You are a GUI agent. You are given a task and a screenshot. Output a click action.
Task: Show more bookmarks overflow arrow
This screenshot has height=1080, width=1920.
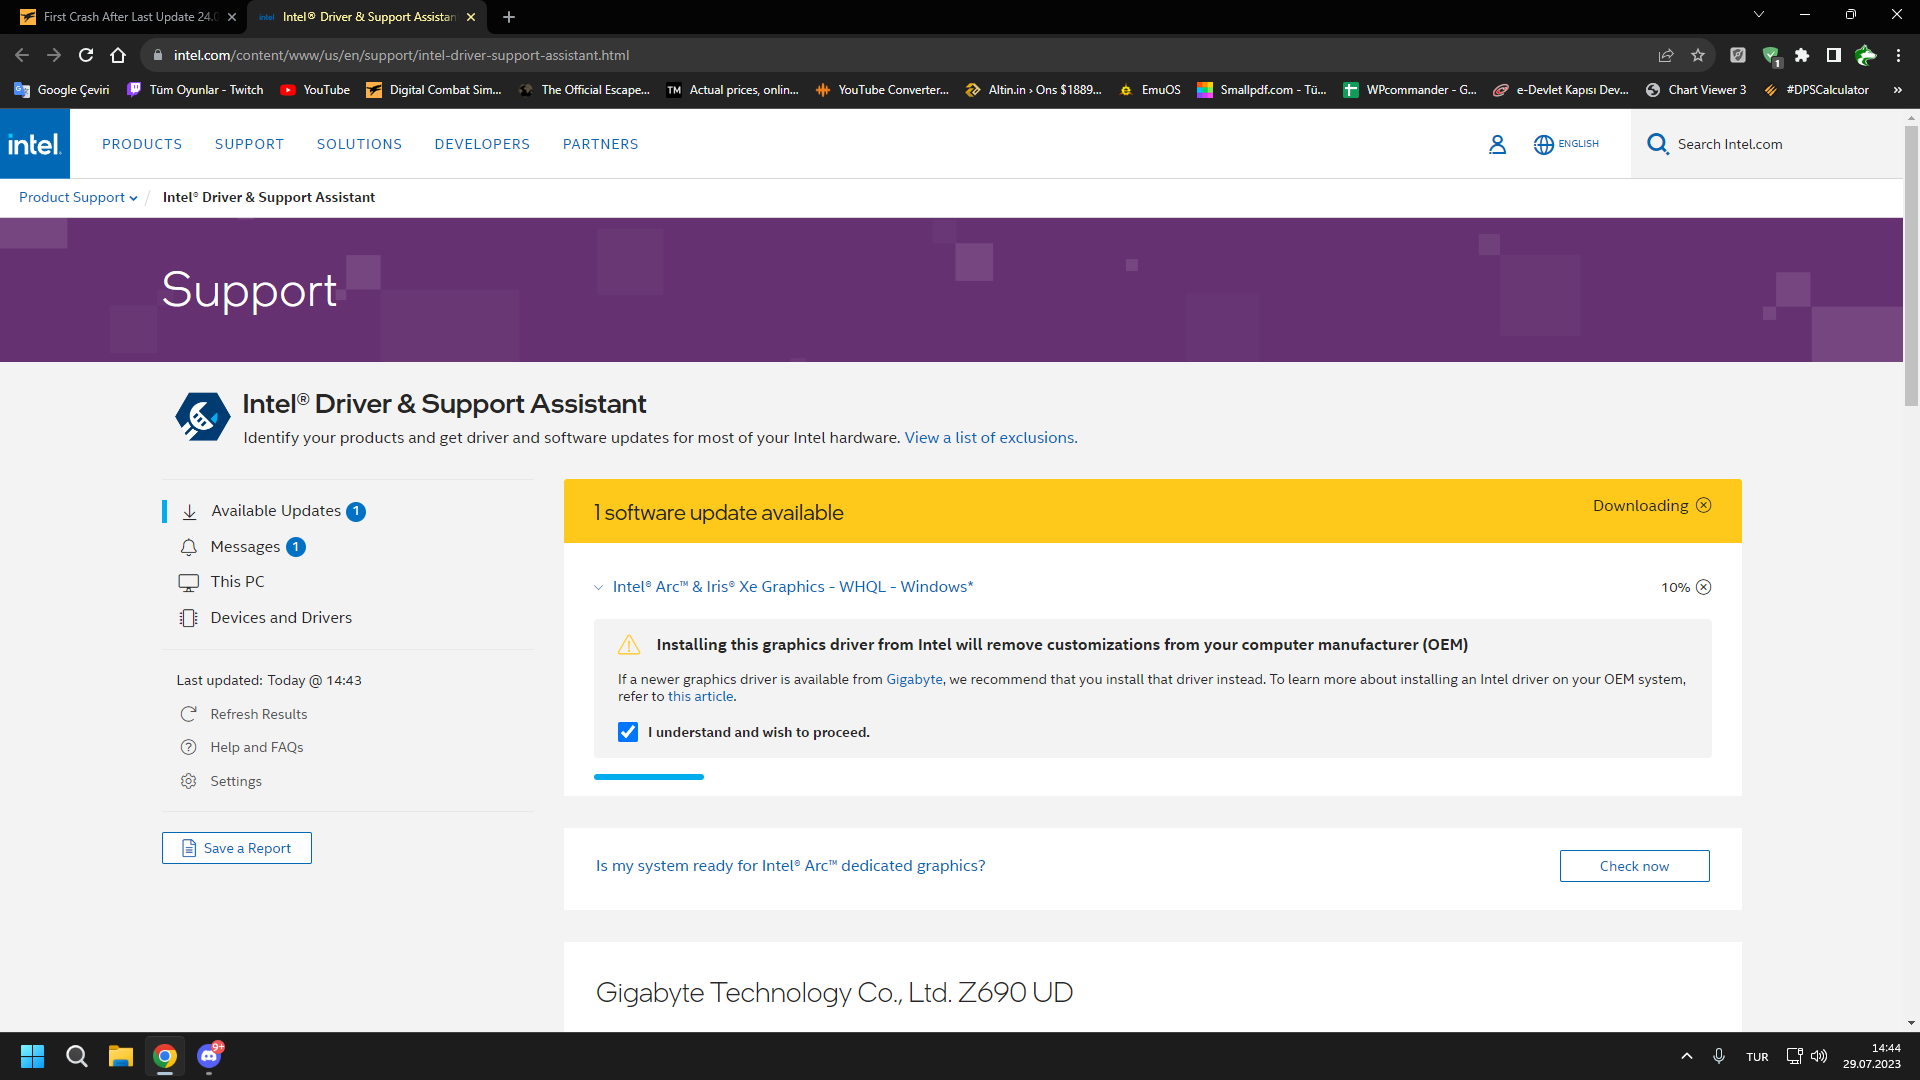[1897, 90]
